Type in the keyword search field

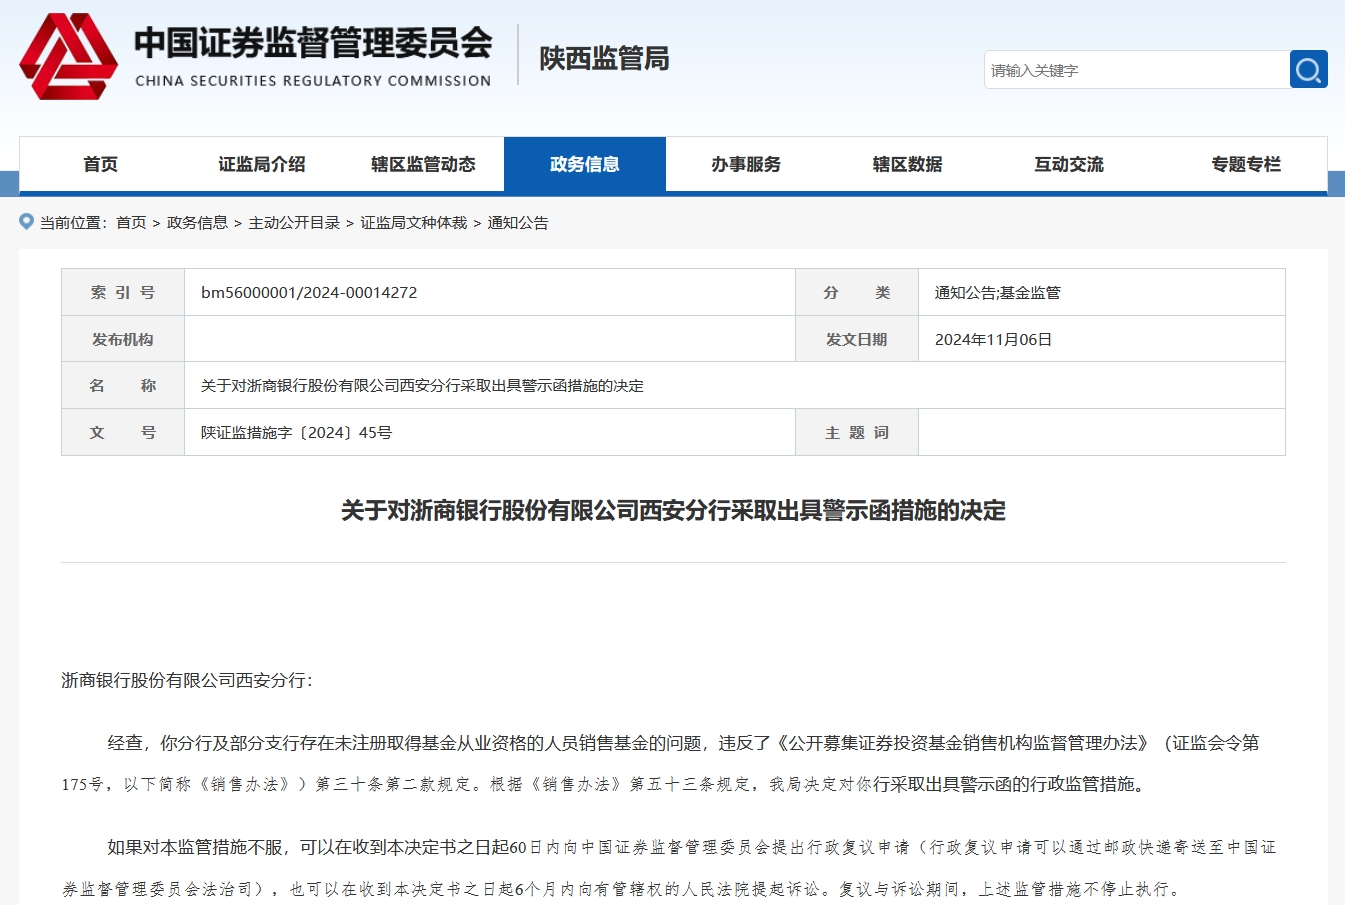pos(1136,70)
